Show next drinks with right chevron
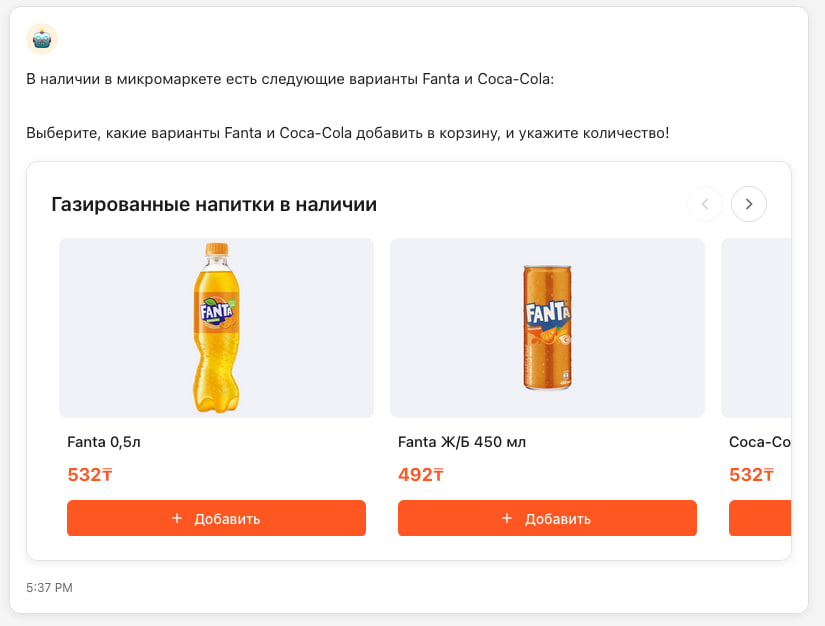Screen dimensions: 825x626 pos(749,204)
